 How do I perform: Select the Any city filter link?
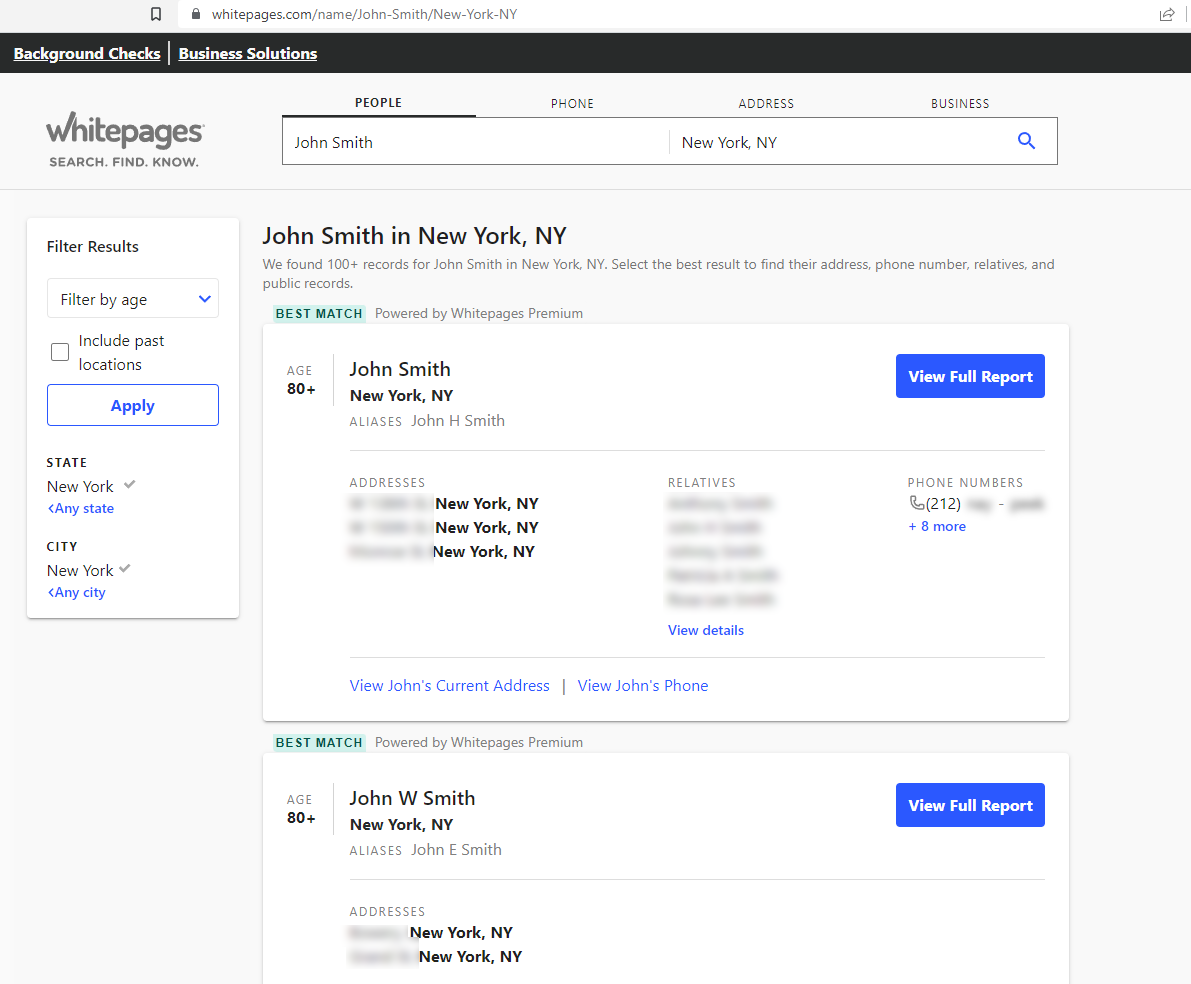[x=77, y=592]
